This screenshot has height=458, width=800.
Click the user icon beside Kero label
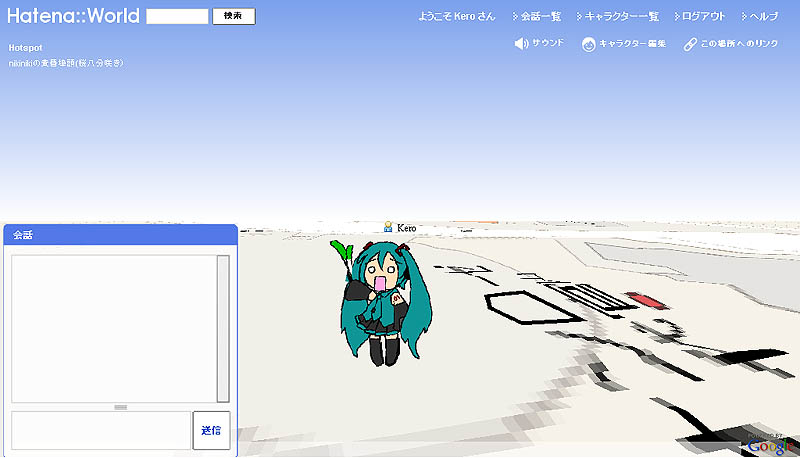pos(388,227)
